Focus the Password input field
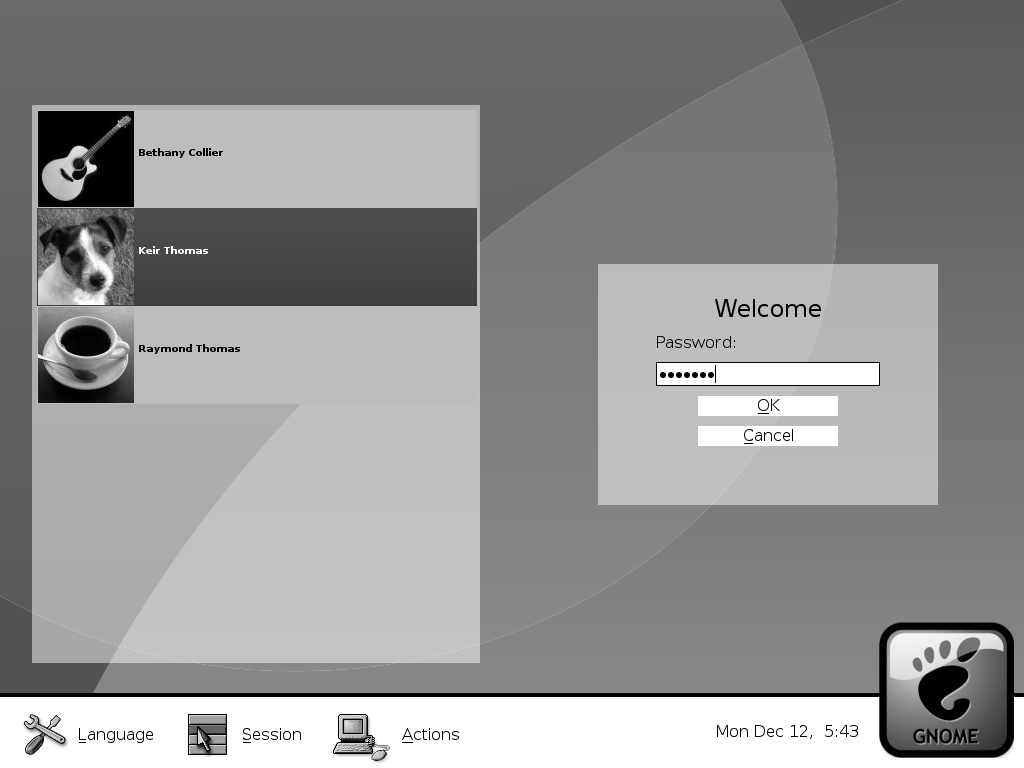This screenshot has width=1024, height=768. tap(767, 374)
